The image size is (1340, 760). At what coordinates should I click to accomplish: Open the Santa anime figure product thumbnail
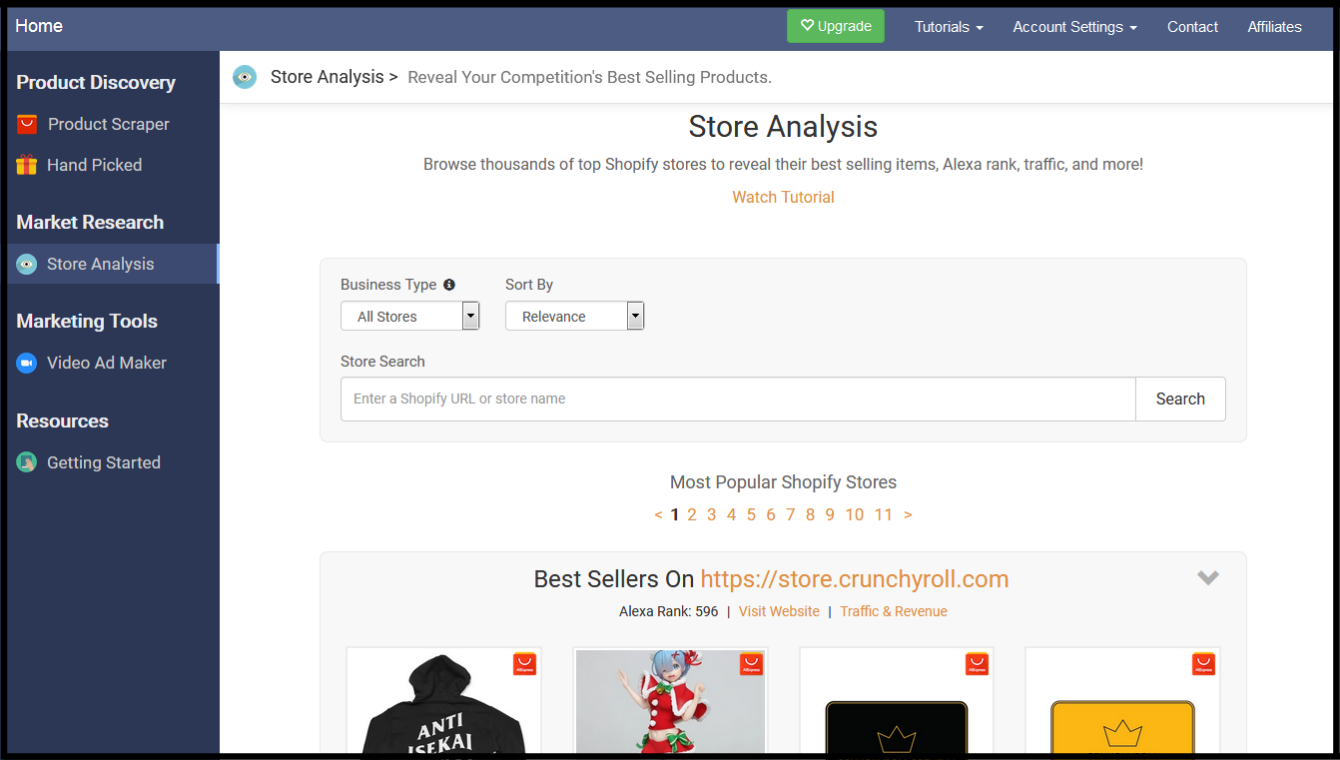pos(670,700)
